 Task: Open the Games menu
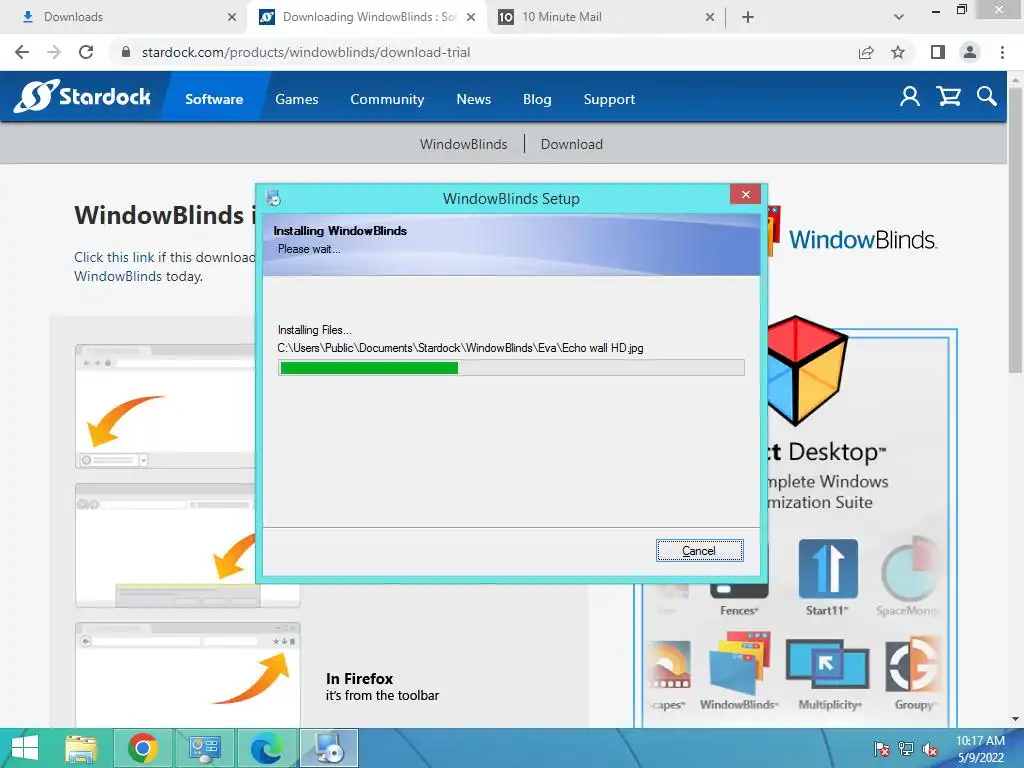click(296, 99)
